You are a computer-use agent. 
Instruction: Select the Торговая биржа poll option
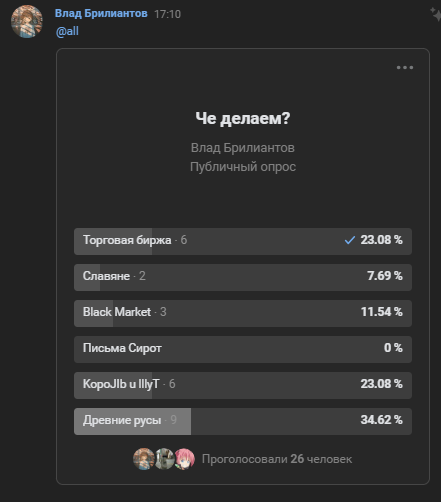(243, 241)
